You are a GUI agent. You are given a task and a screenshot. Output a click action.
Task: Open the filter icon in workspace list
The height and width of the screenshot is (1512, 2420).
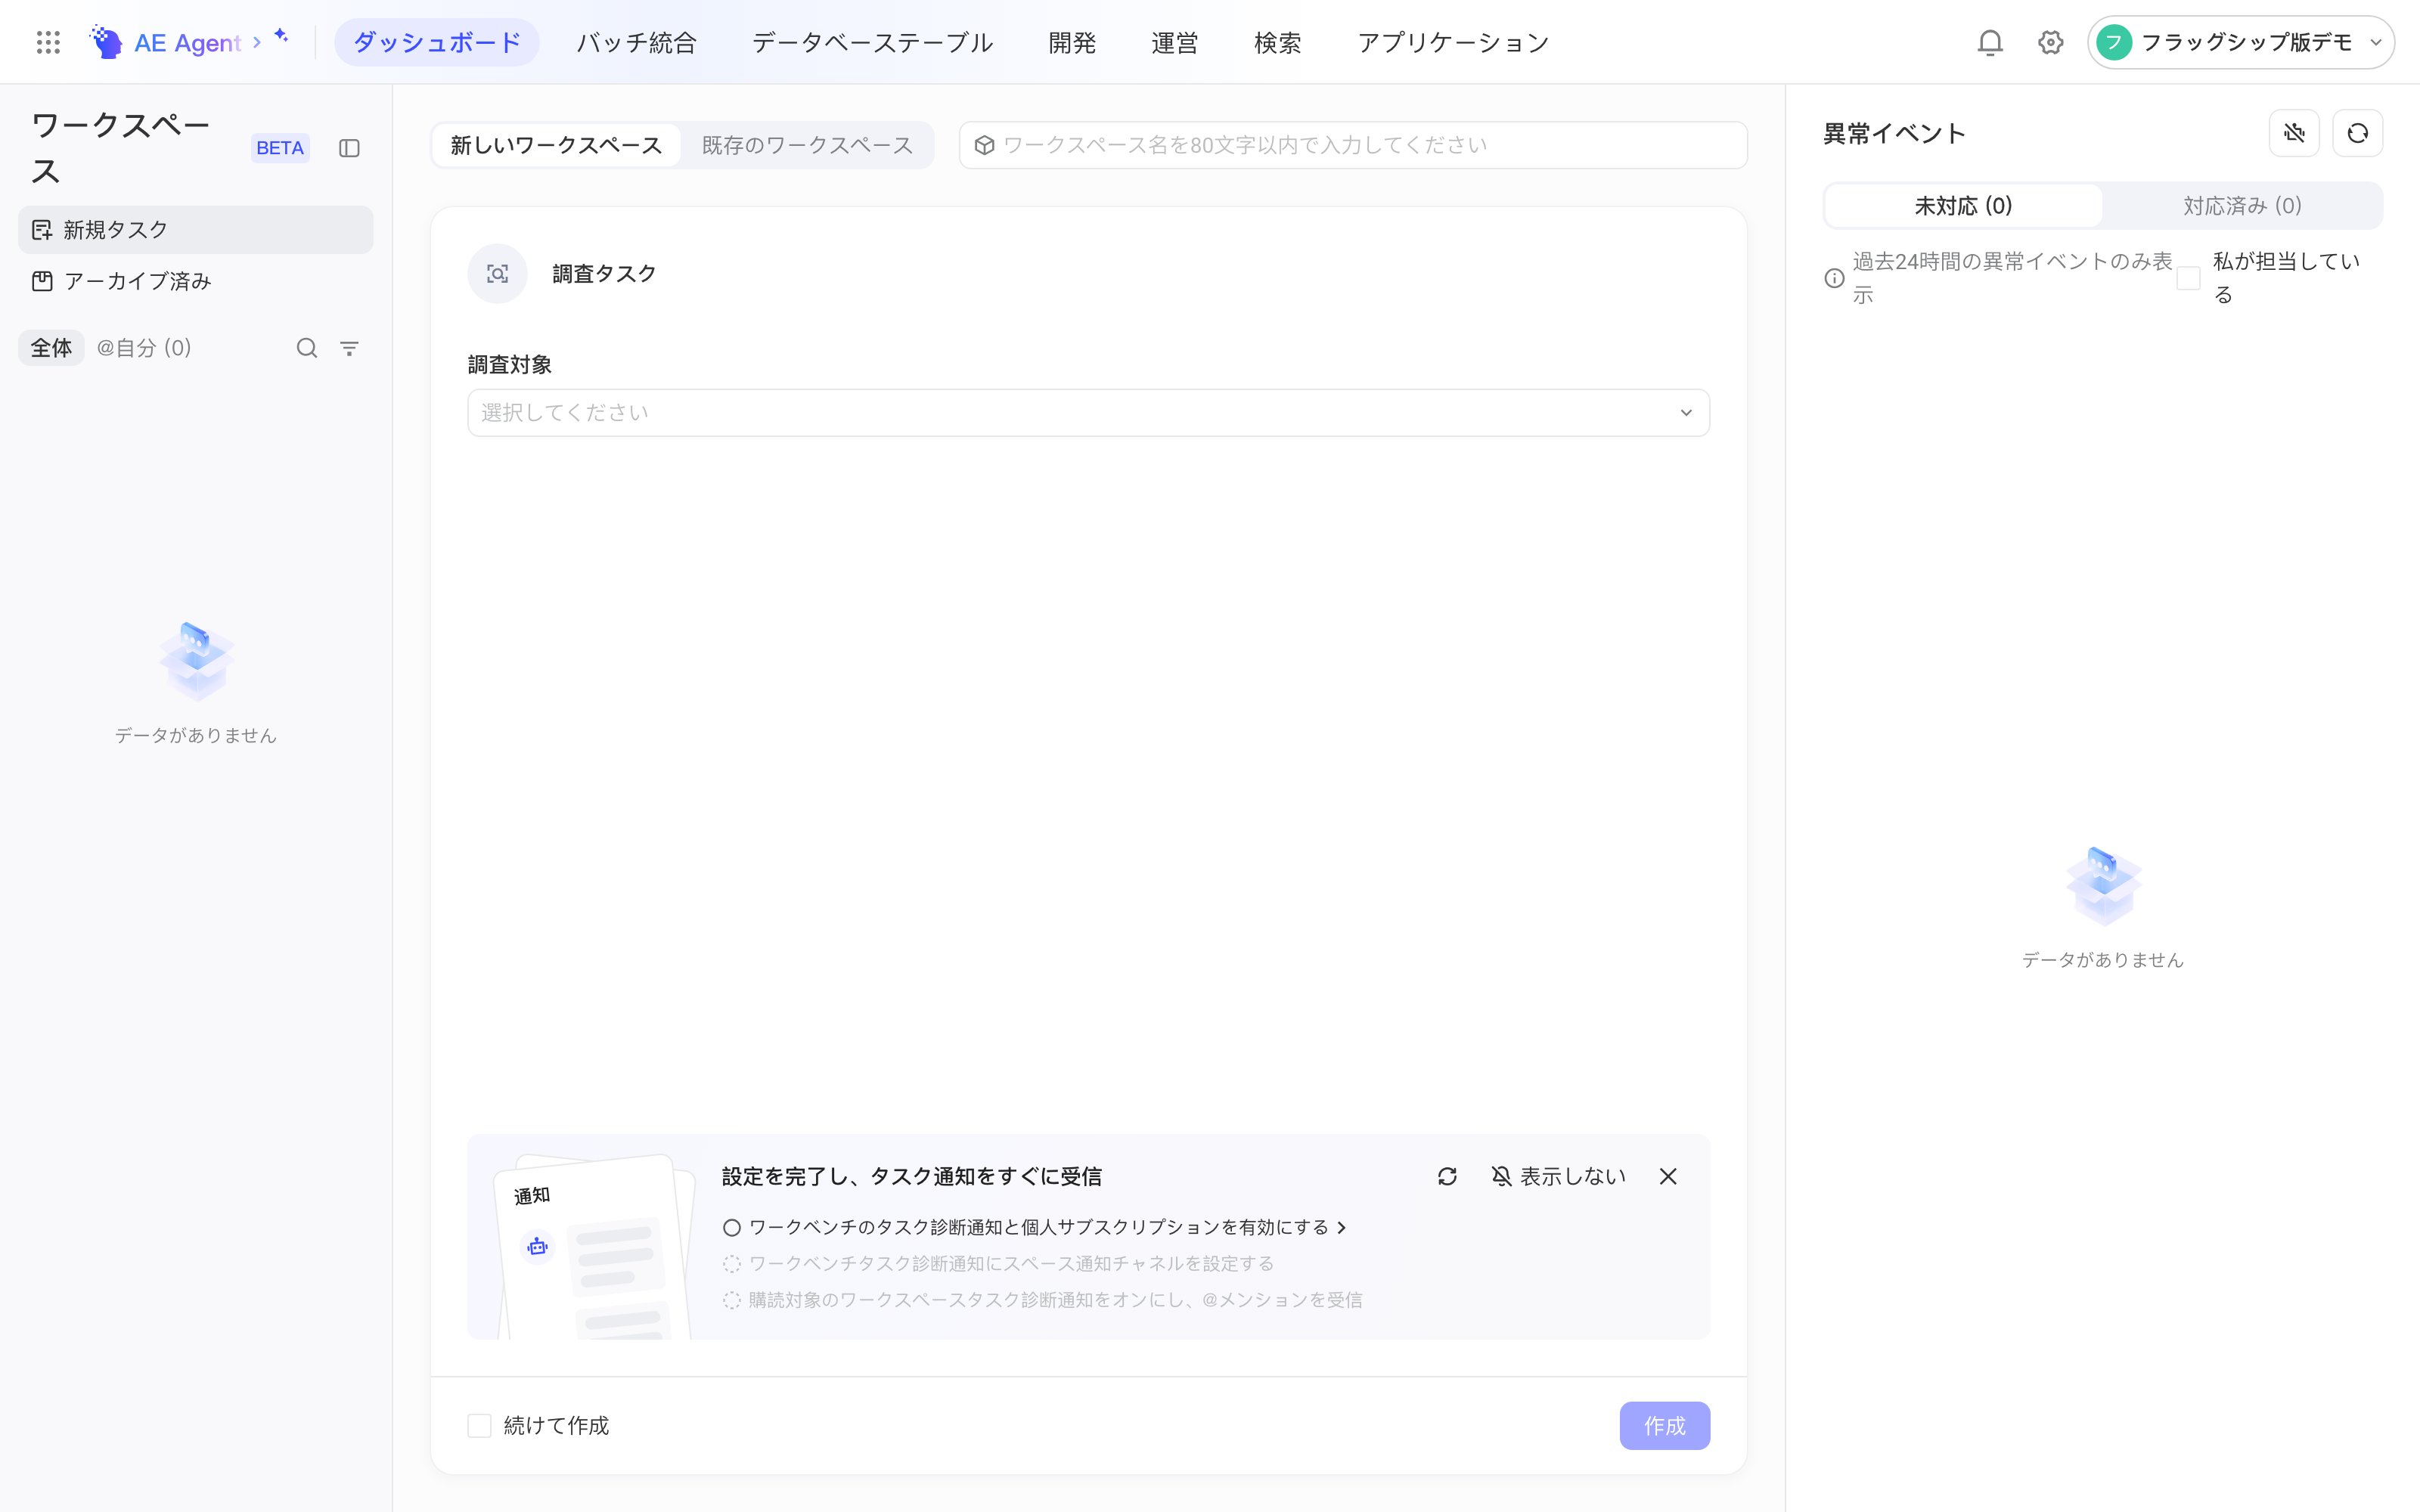tap(349, 348)
